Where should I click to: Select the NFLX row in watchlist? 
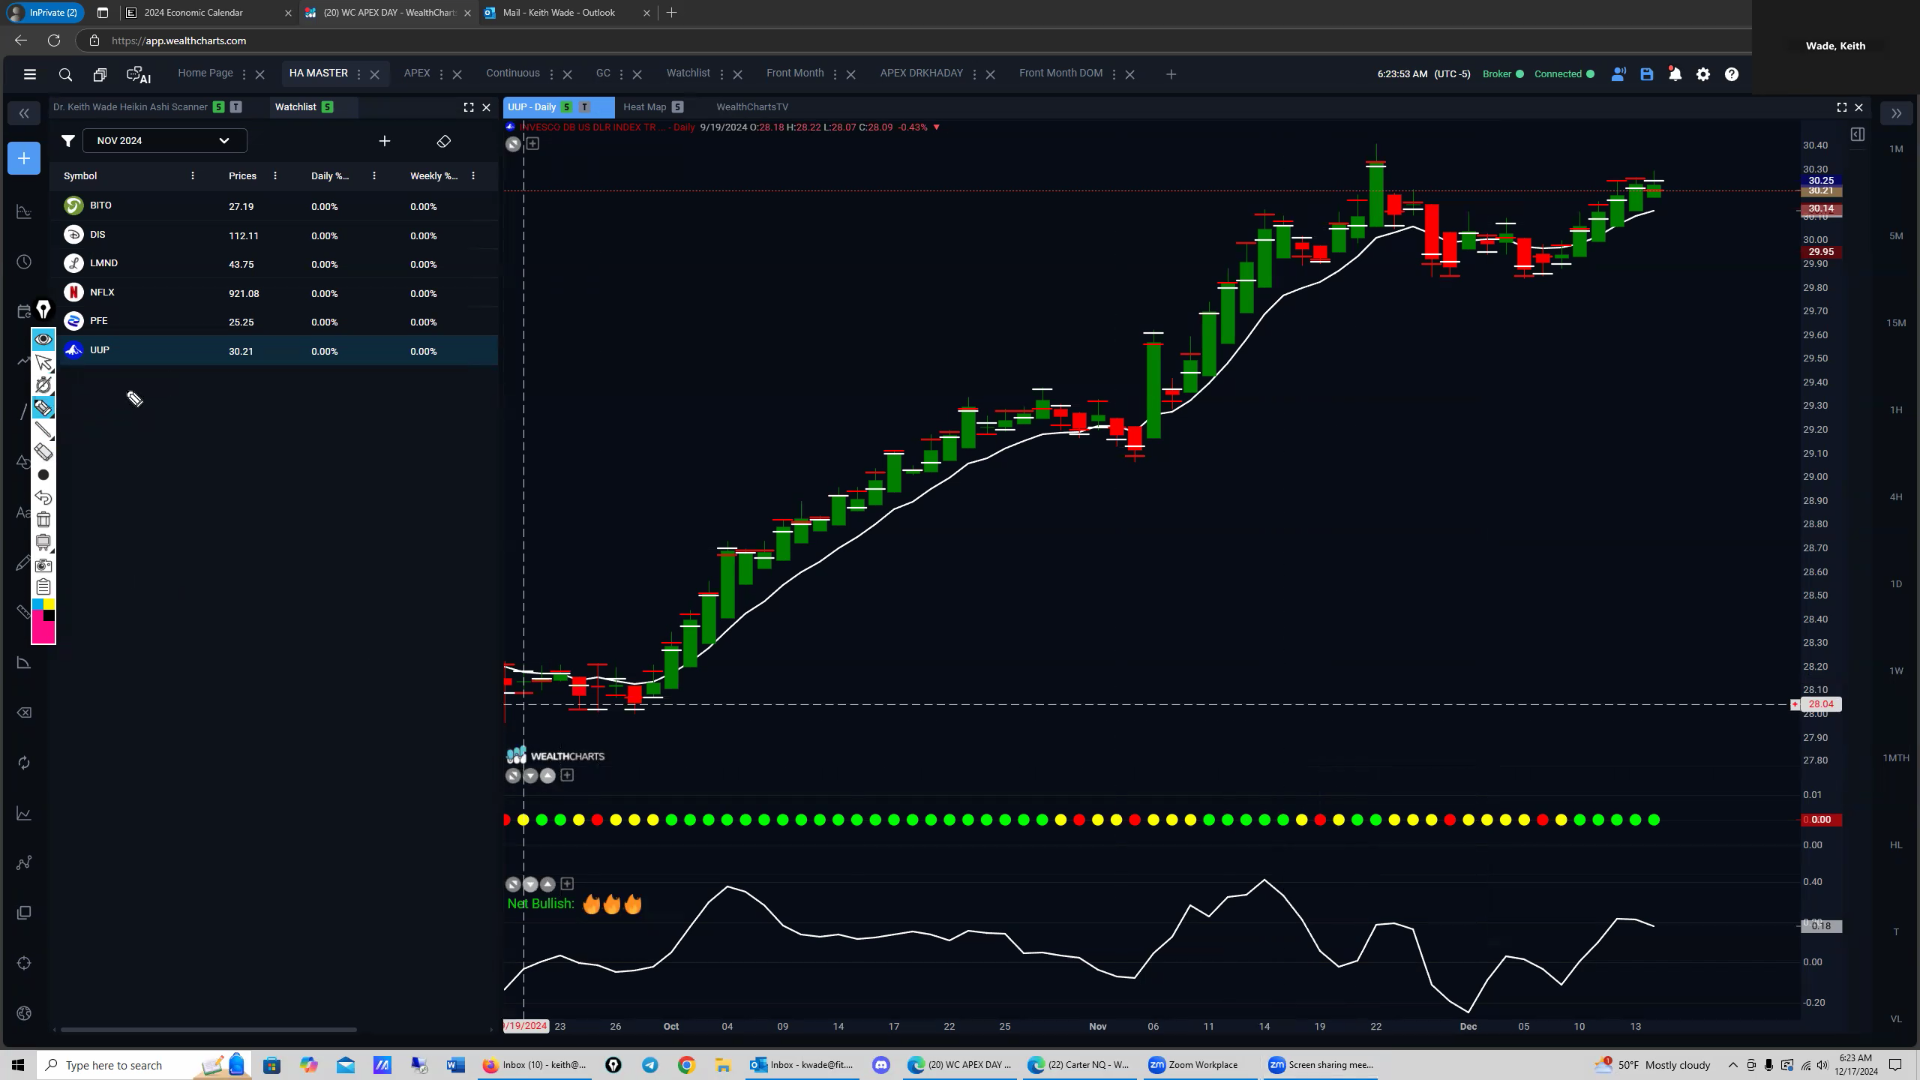click(274, 293)
